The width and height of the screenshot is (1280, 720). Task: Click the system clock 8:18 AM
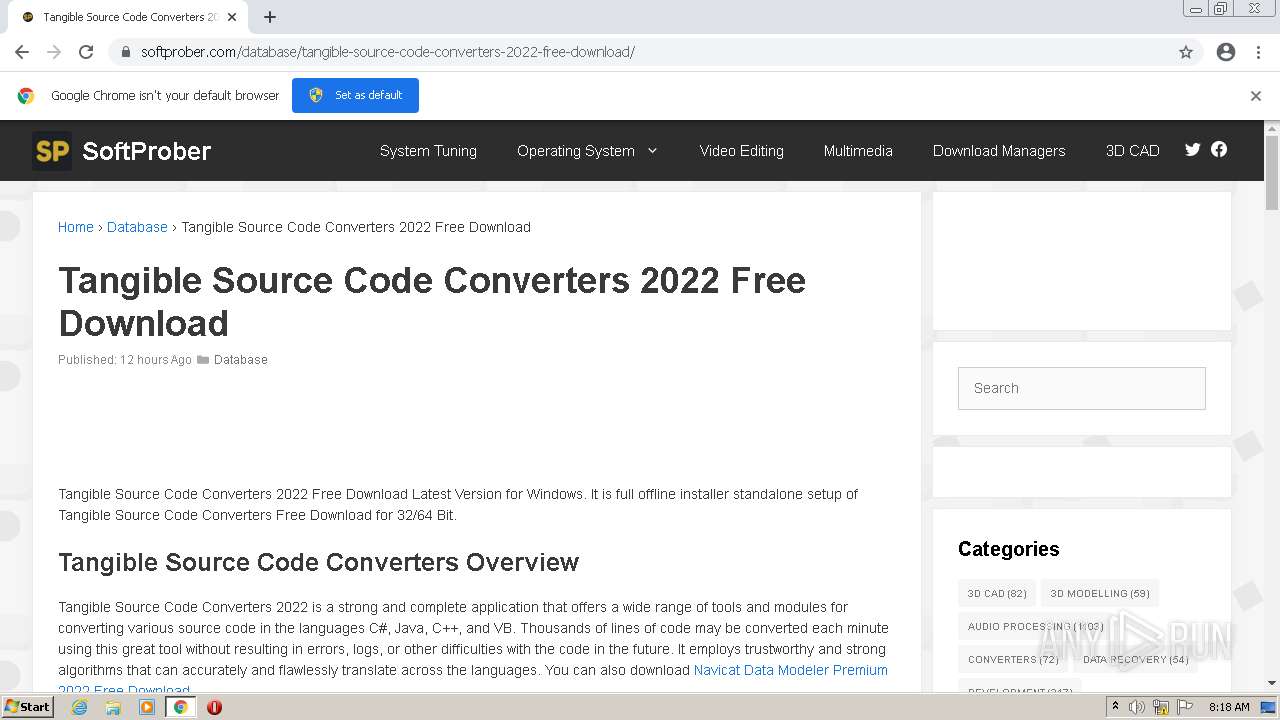1229,707
